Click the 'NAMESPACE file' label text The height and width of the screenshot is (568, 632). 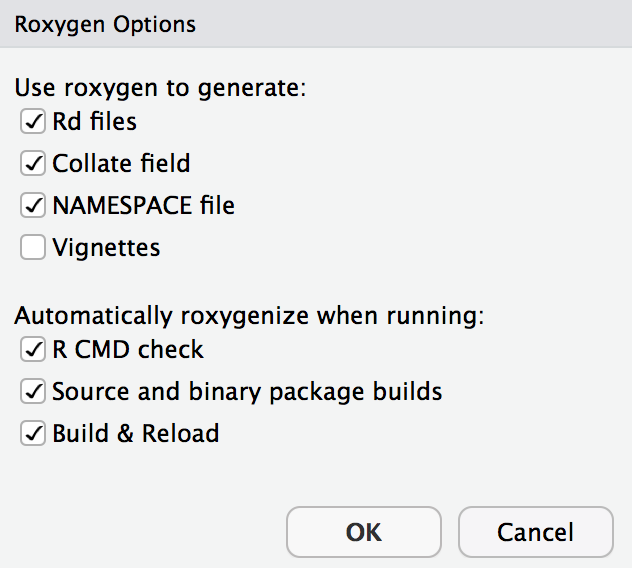(x=143, y=206)
